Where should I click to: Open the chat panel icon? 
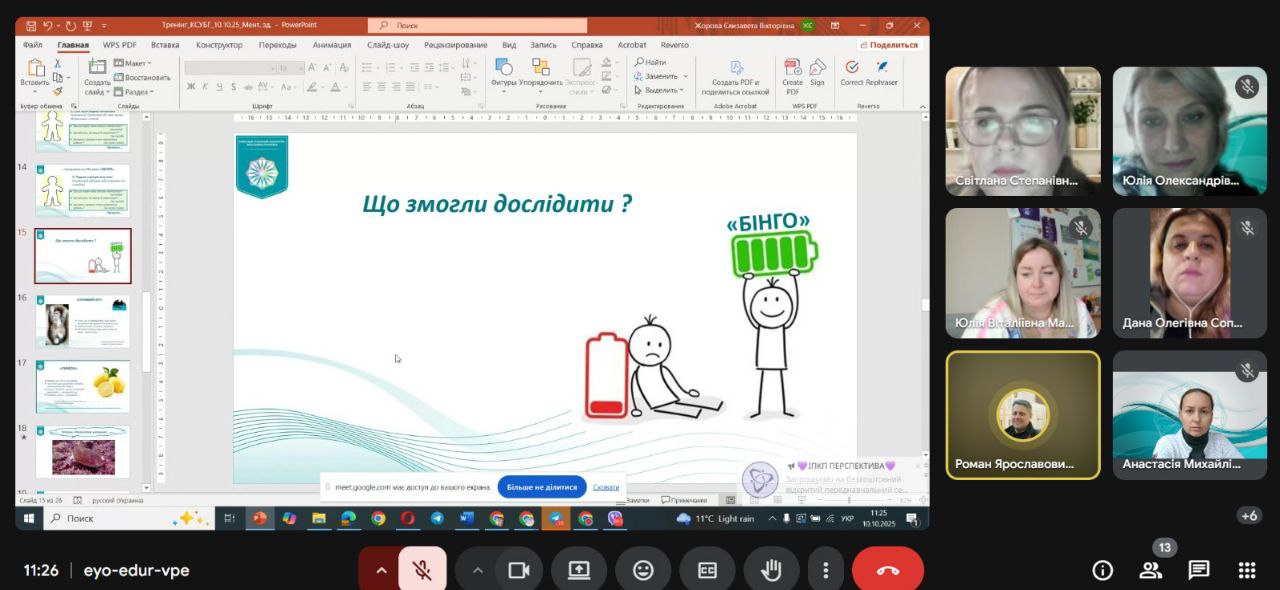[1198, 570]
